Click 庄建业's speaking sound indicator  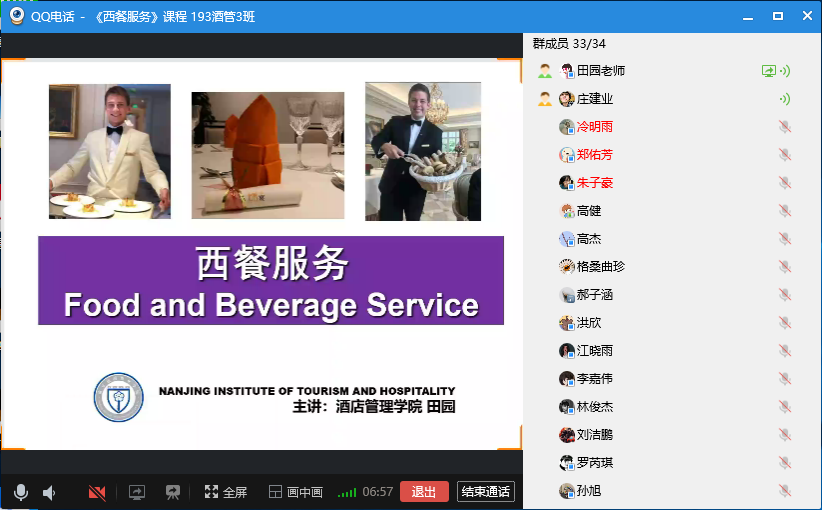785,99
